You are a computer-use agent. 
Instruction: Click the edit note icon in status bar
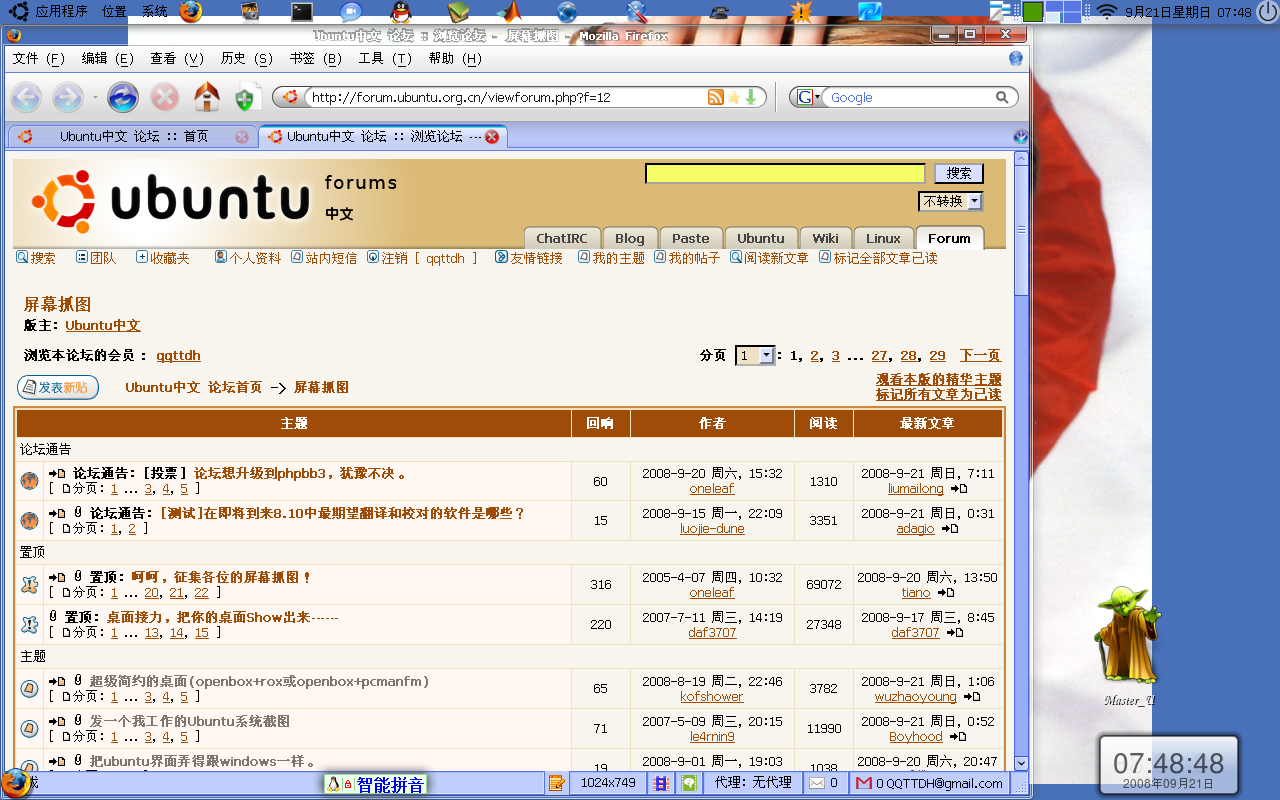tap(557, 783)
